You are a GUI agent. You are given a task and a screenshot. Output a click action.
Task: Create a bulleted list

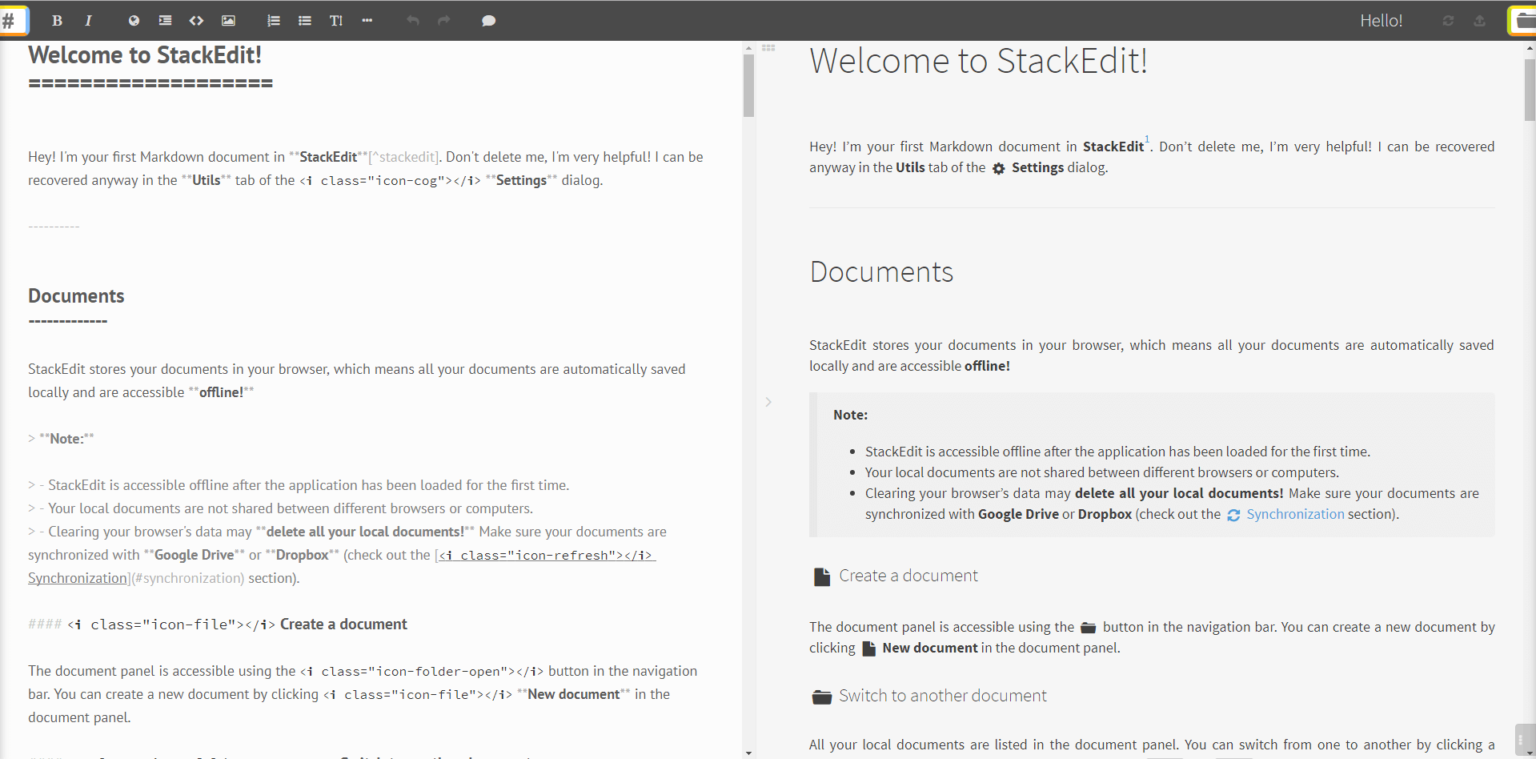click(304, 20)
